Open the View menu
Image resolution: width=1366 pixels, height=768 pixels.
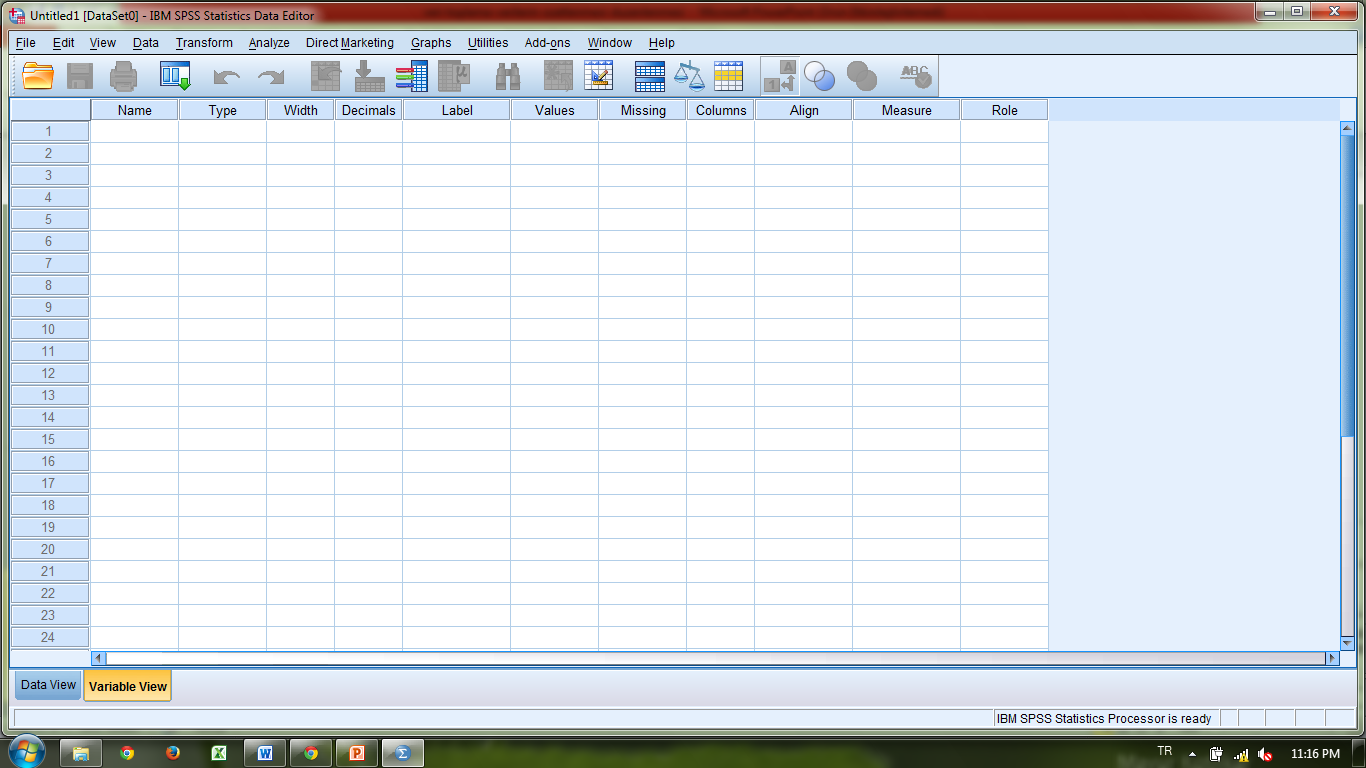[x=103, y=43]
